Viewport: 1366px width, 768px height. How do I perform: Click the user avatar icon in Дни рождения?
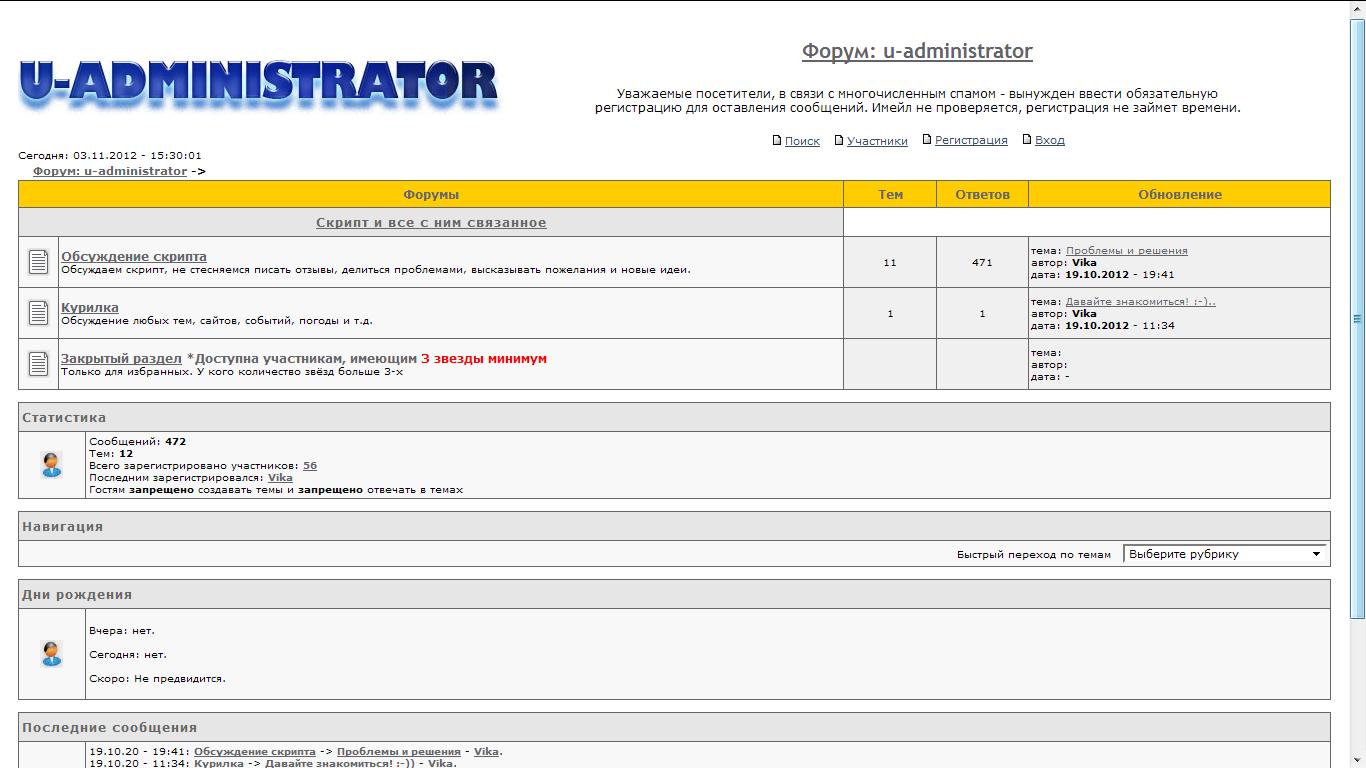click(52, 654)
